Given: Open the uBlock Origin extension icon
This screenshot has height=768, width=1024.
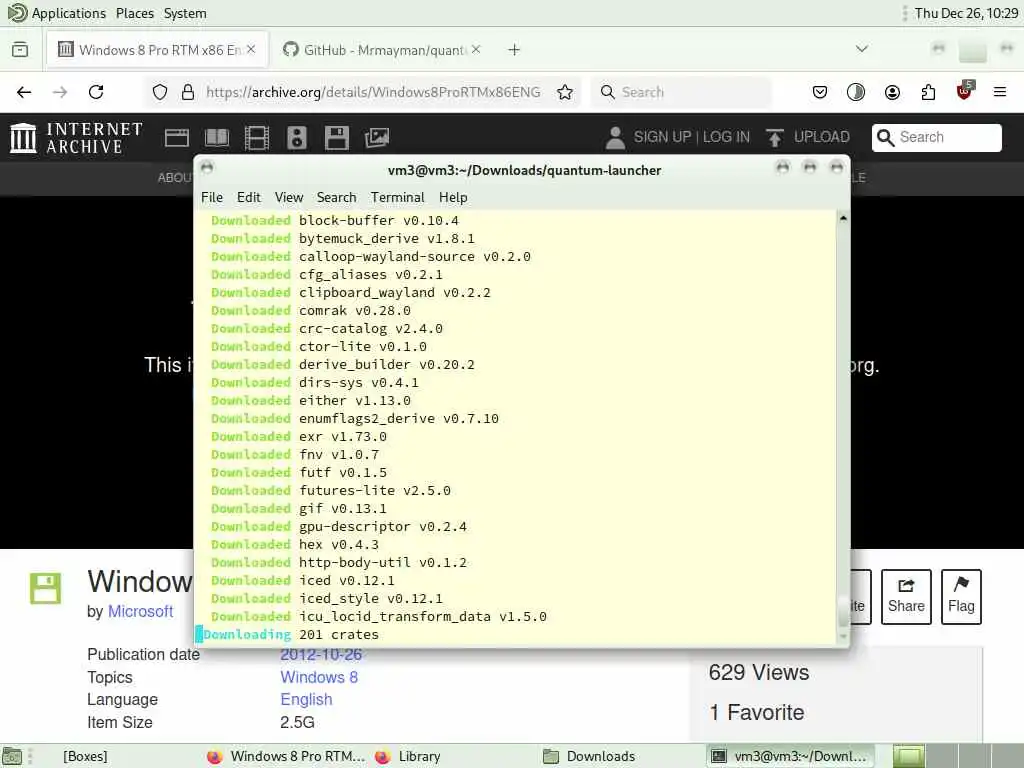Looking at the screenshot, I should (964, 91).
